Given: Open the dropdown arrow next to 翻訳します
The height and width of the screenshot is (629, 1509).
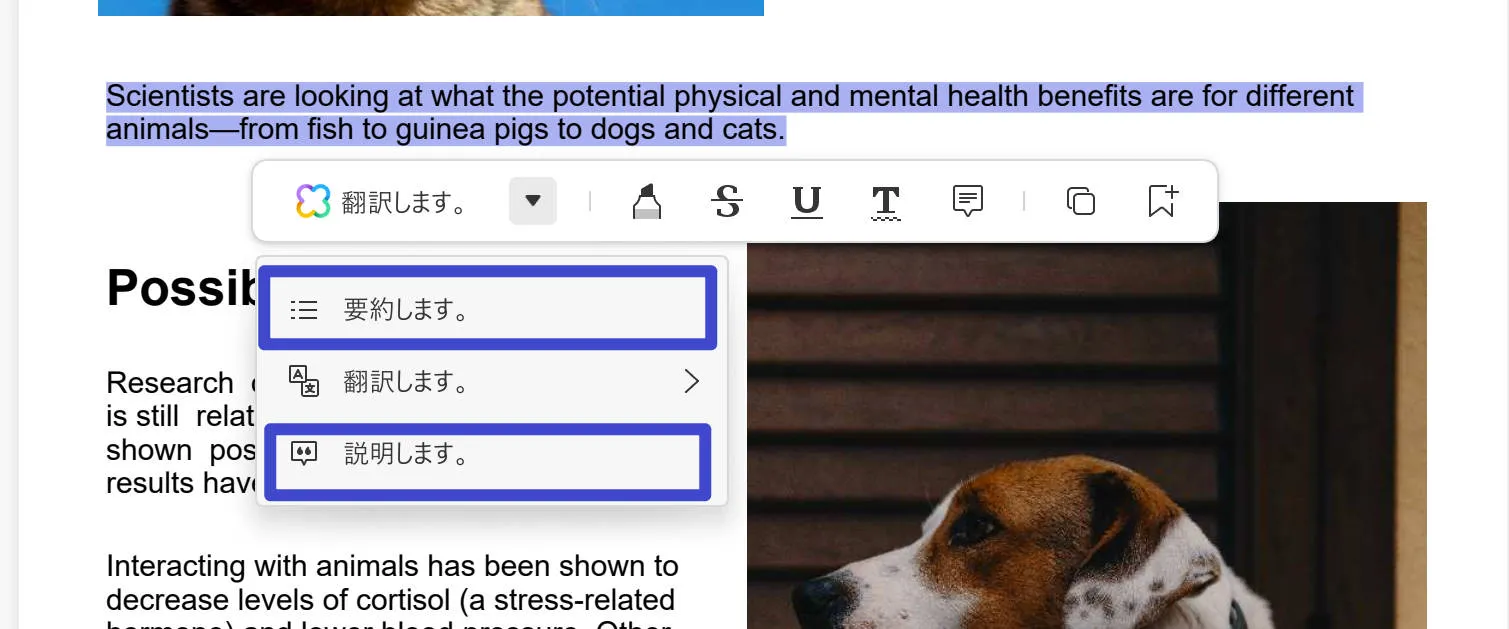Looking at the screenshot, I should 533,201.
